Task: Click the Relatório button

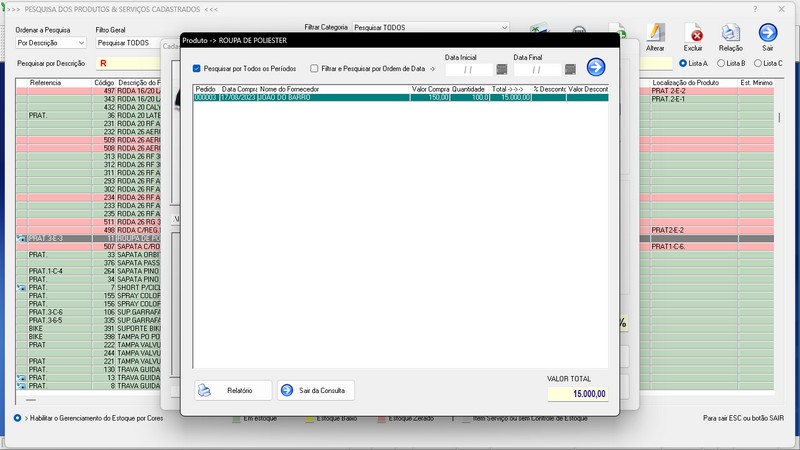Action: [233, 390]
